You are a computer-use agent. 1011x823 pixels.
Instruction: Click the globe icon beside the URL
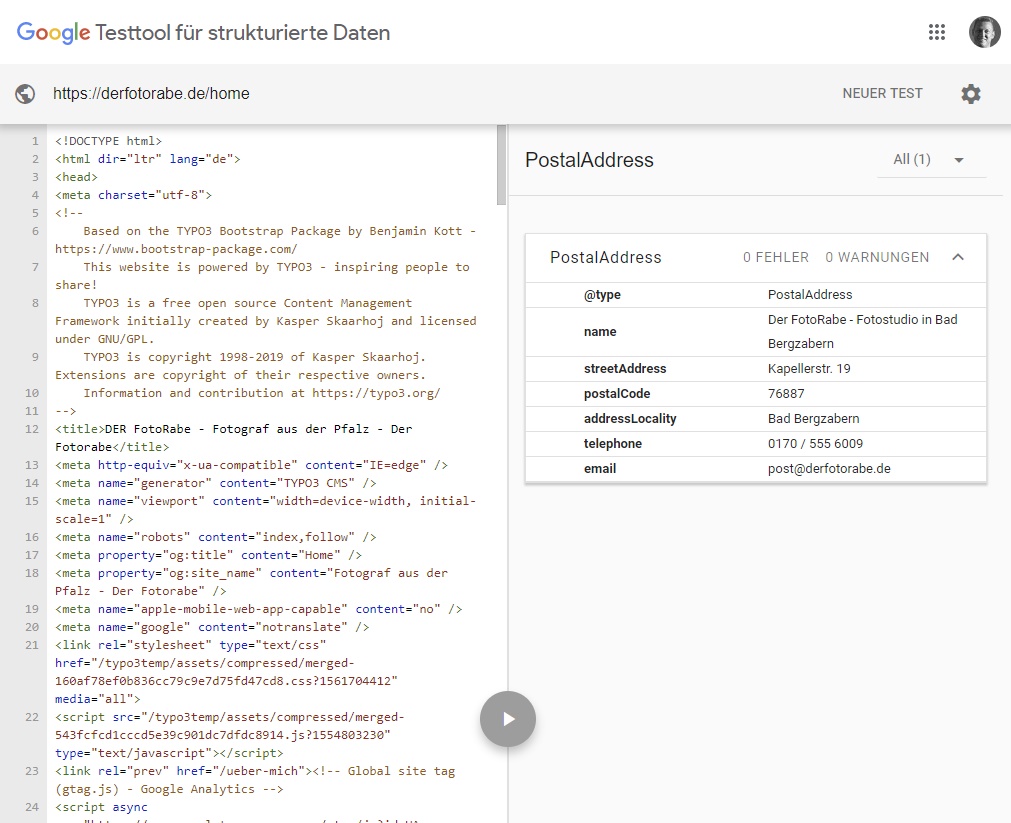tap(26, 94)
